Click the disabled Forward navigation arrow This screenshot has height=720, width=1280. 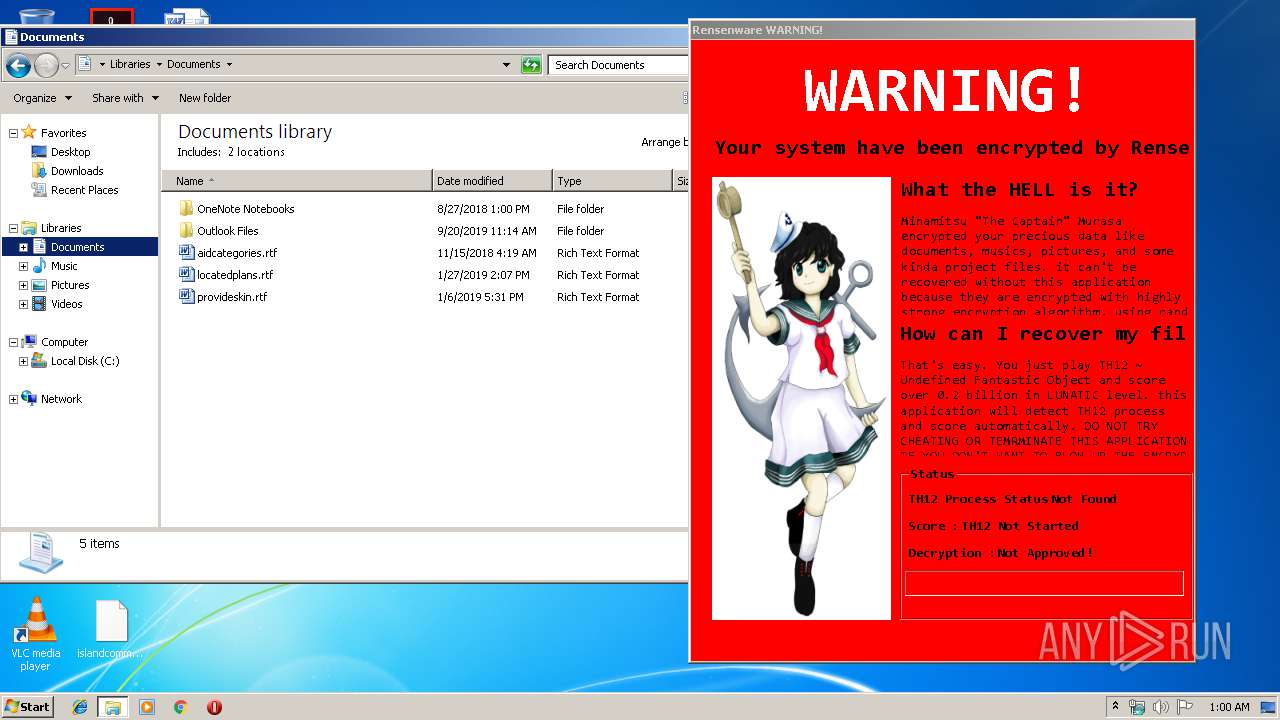click(x=46, y=66)
